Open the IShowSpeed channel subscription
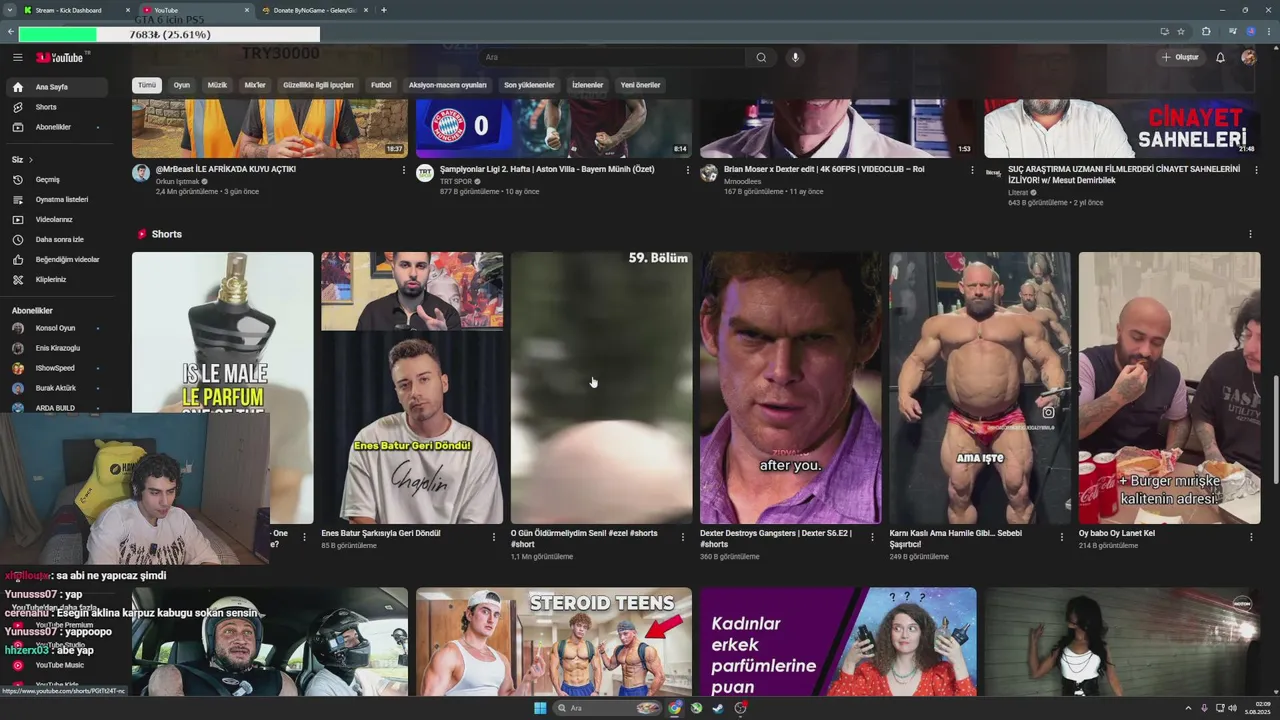The image size is (1280, 720). point(56,368)
